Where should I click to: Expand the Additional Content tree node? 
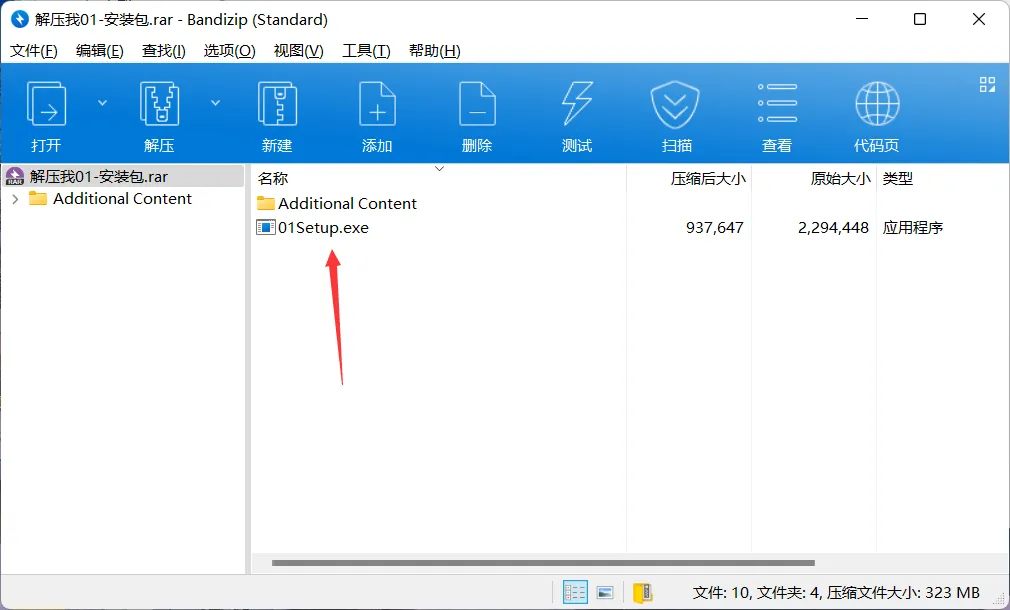click(x=15, y=199)
